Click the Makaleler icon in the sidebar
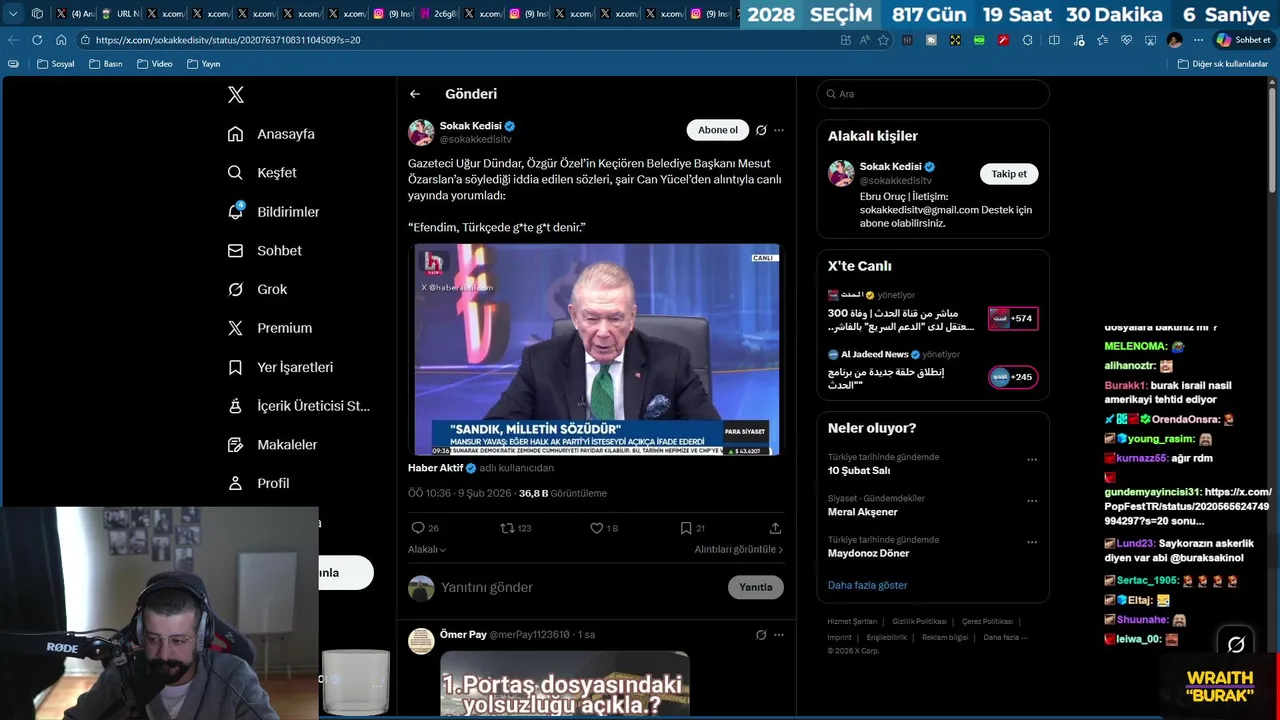Screen dimensions: 1280x720 (x=235, y=444)
